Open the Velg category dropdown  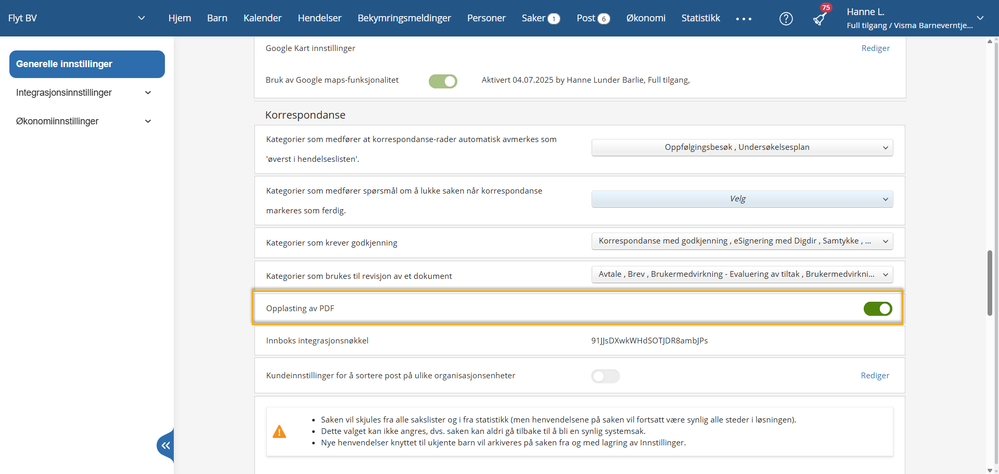(742, 199)
